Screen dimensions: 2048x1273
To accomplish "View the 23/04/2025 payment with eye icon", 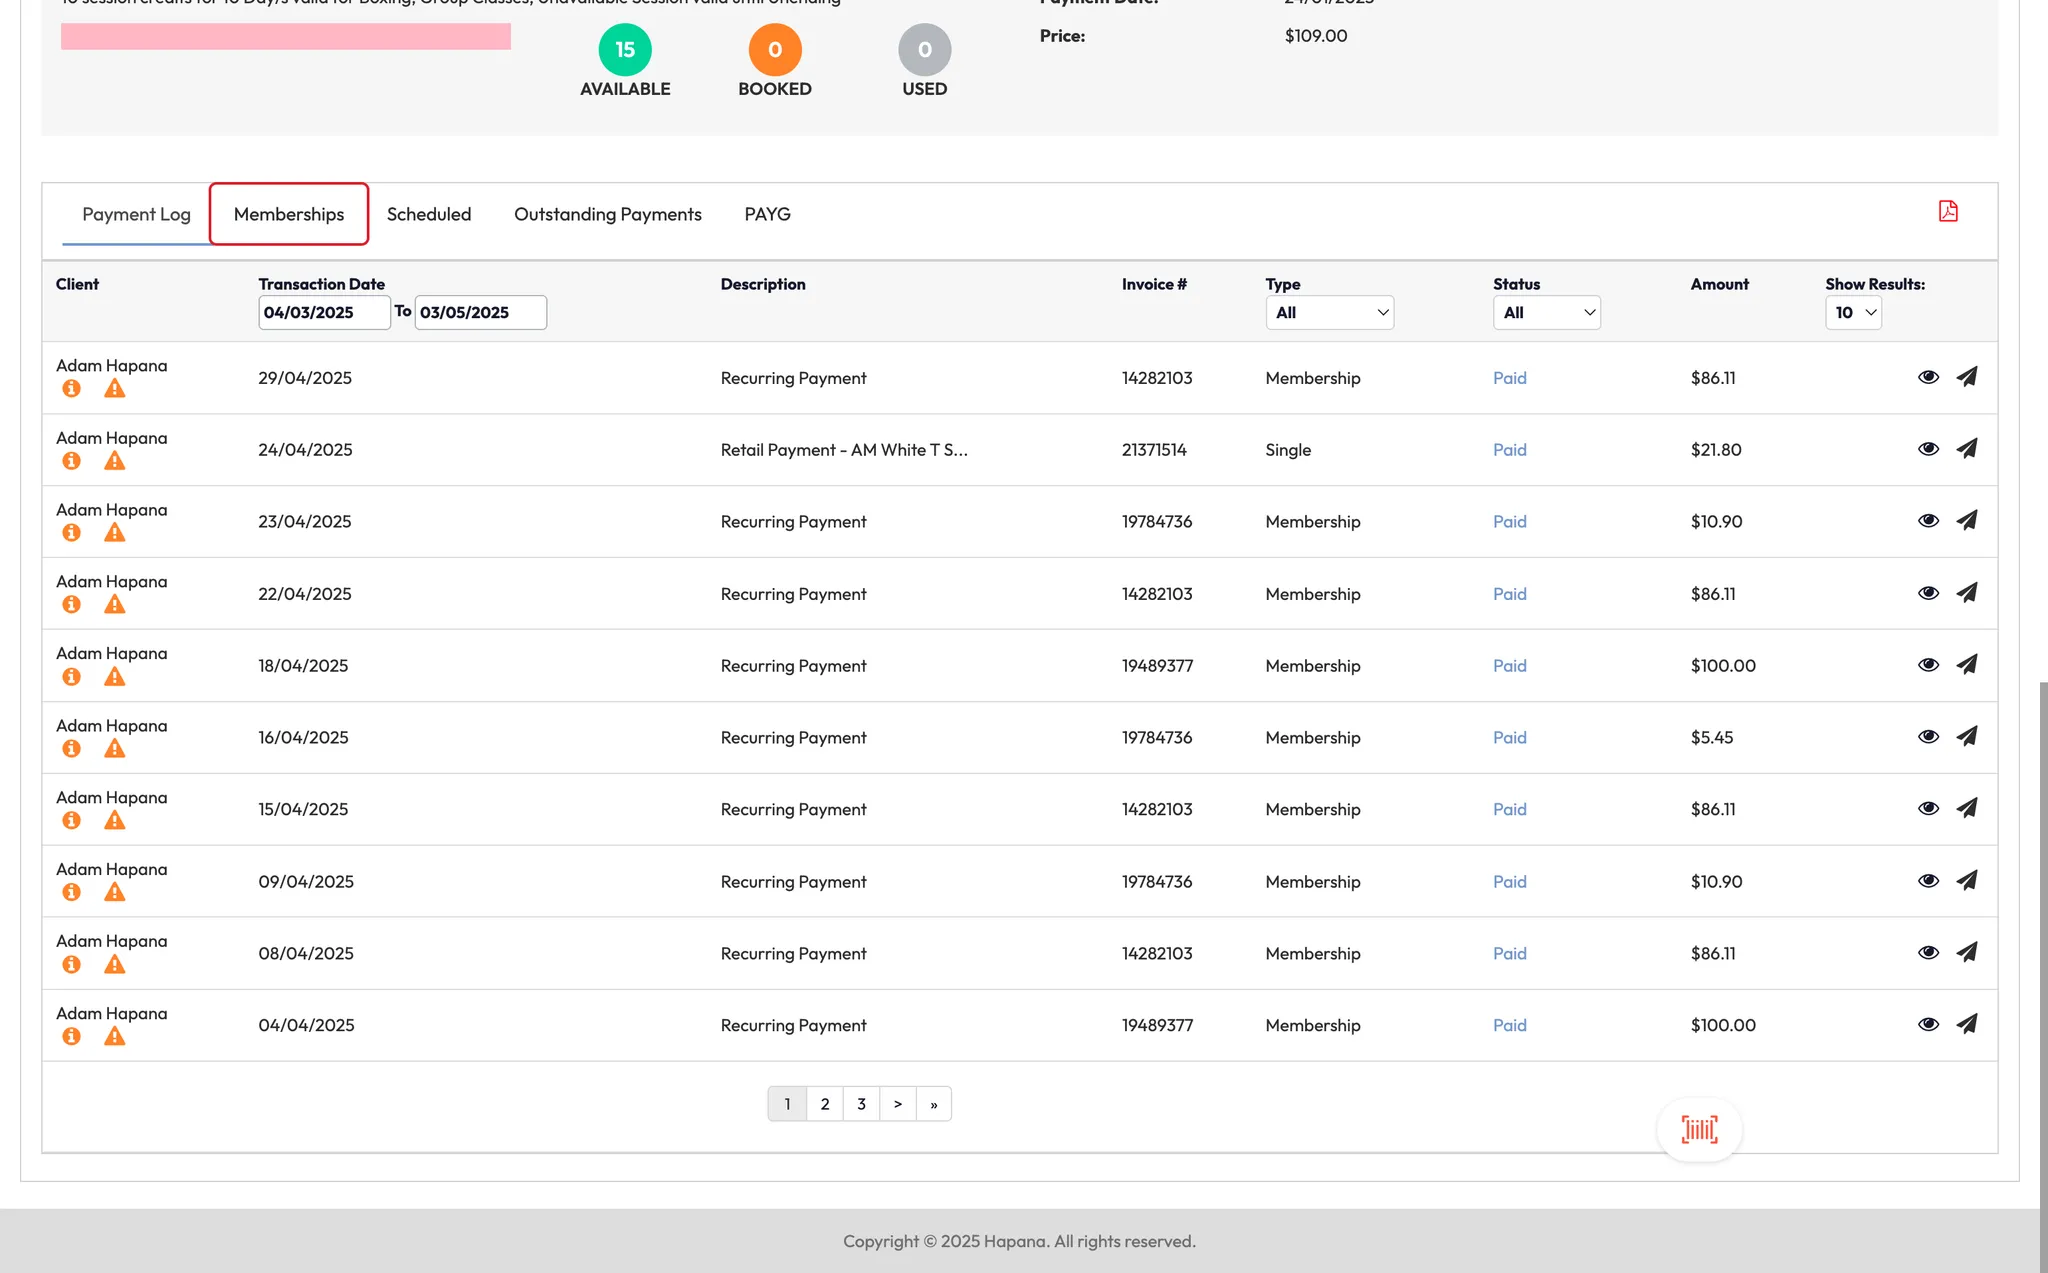I will [1928, 521].
